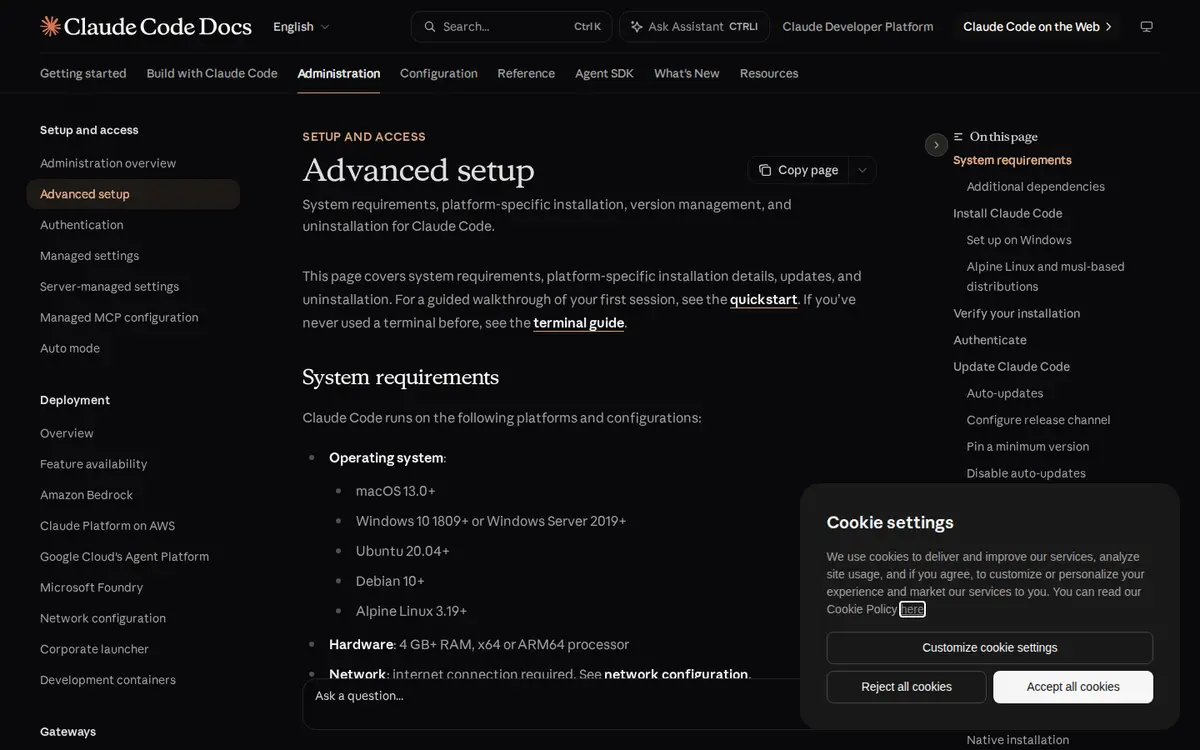Open Deployment Overview page
The height and width of the screenshot is (750, 1200).
click(67, 434)
